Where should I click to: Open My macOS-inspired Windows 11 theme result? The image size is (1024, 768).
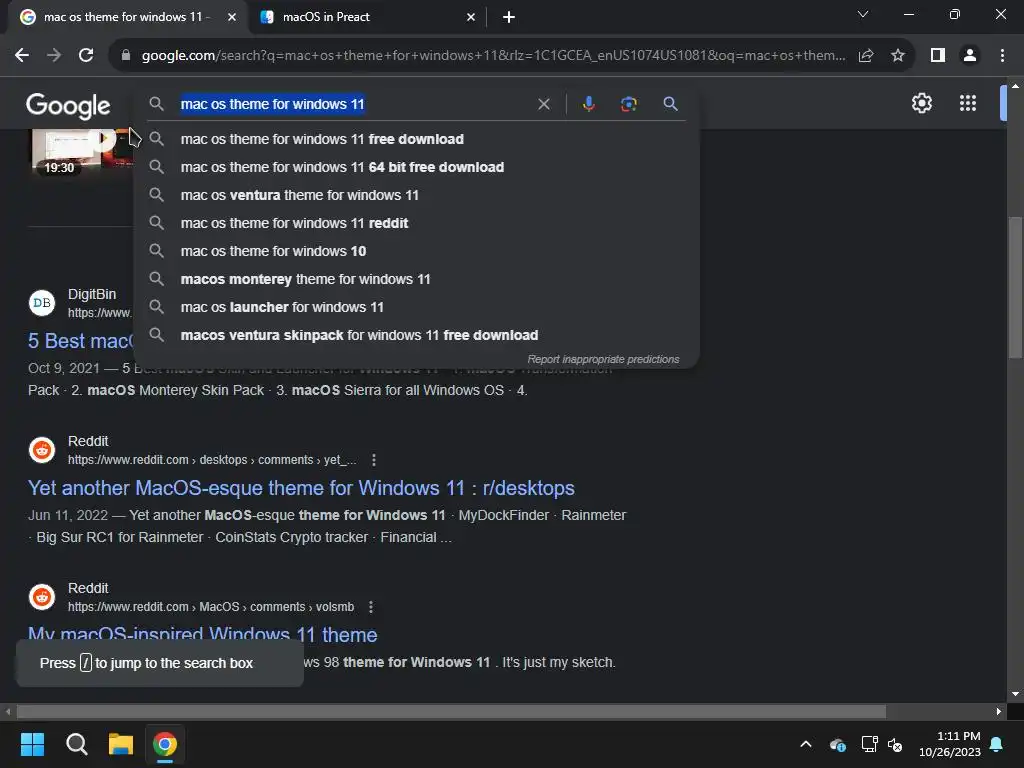pos(202,633)
